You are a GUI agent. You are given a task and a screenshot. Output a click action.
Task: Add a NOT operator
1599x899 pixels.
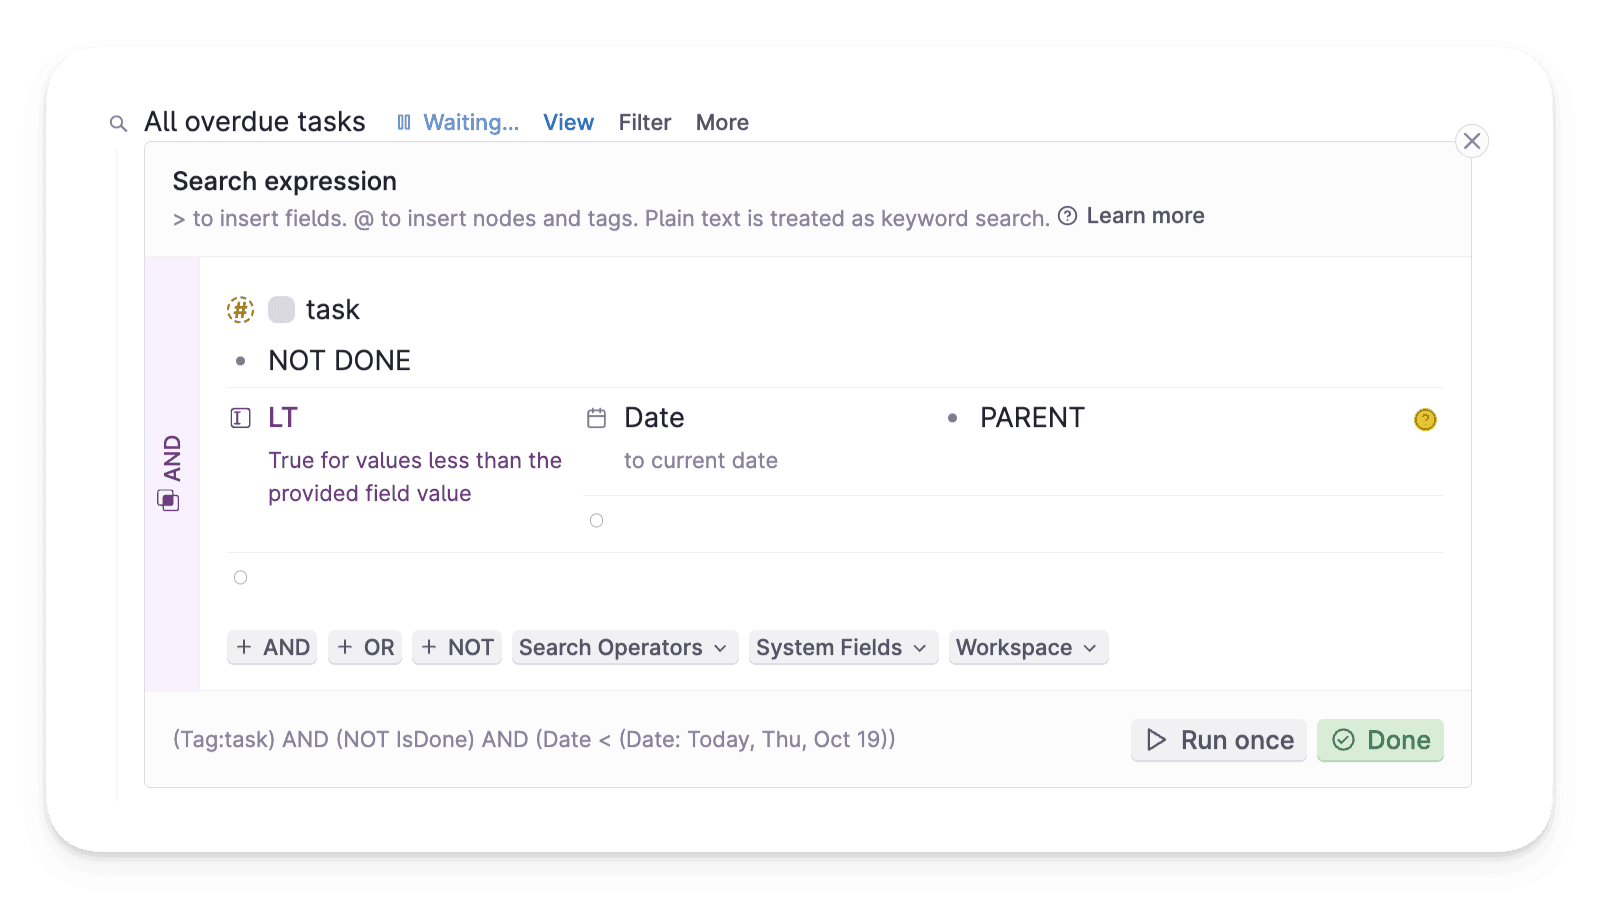(x=457, y=648)
